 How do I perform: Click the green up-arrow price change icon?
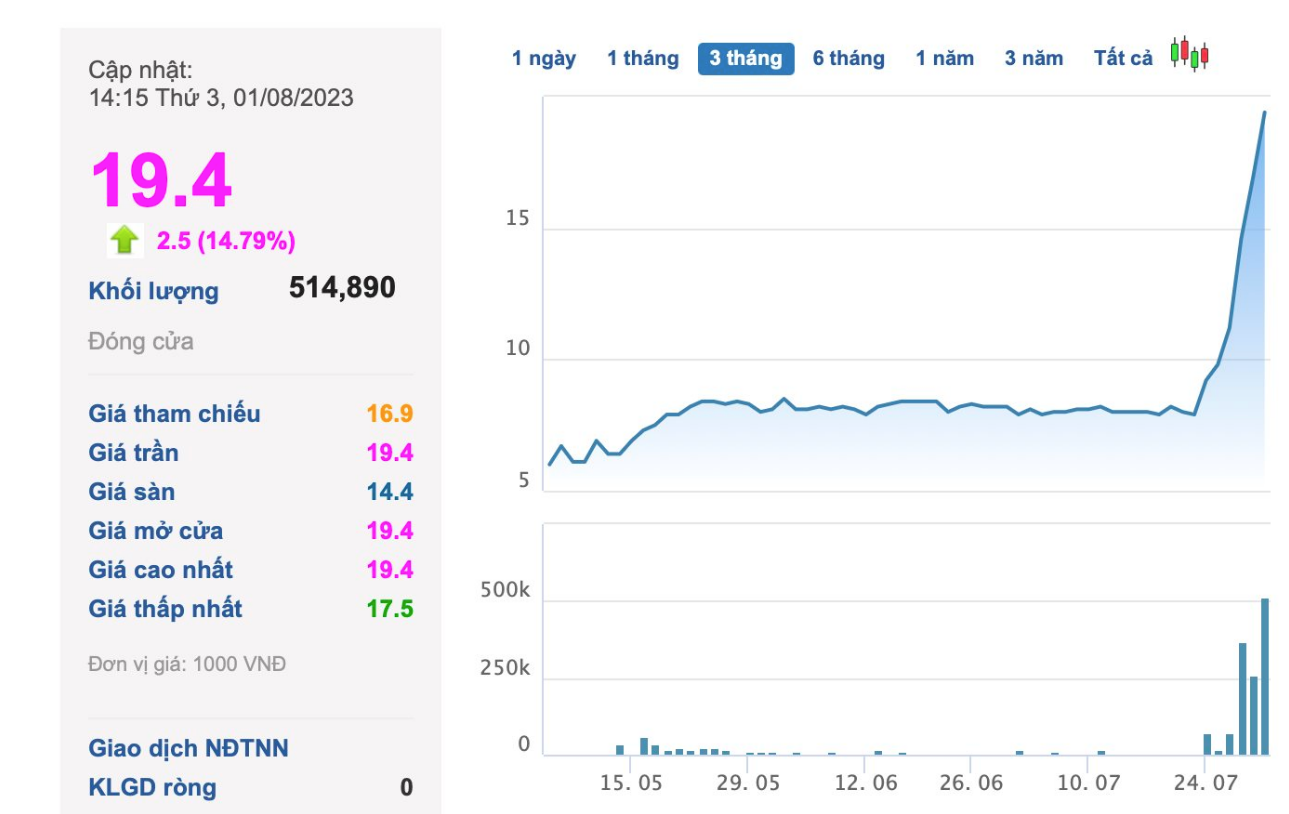pyautogui.click(x=124, y=240)
